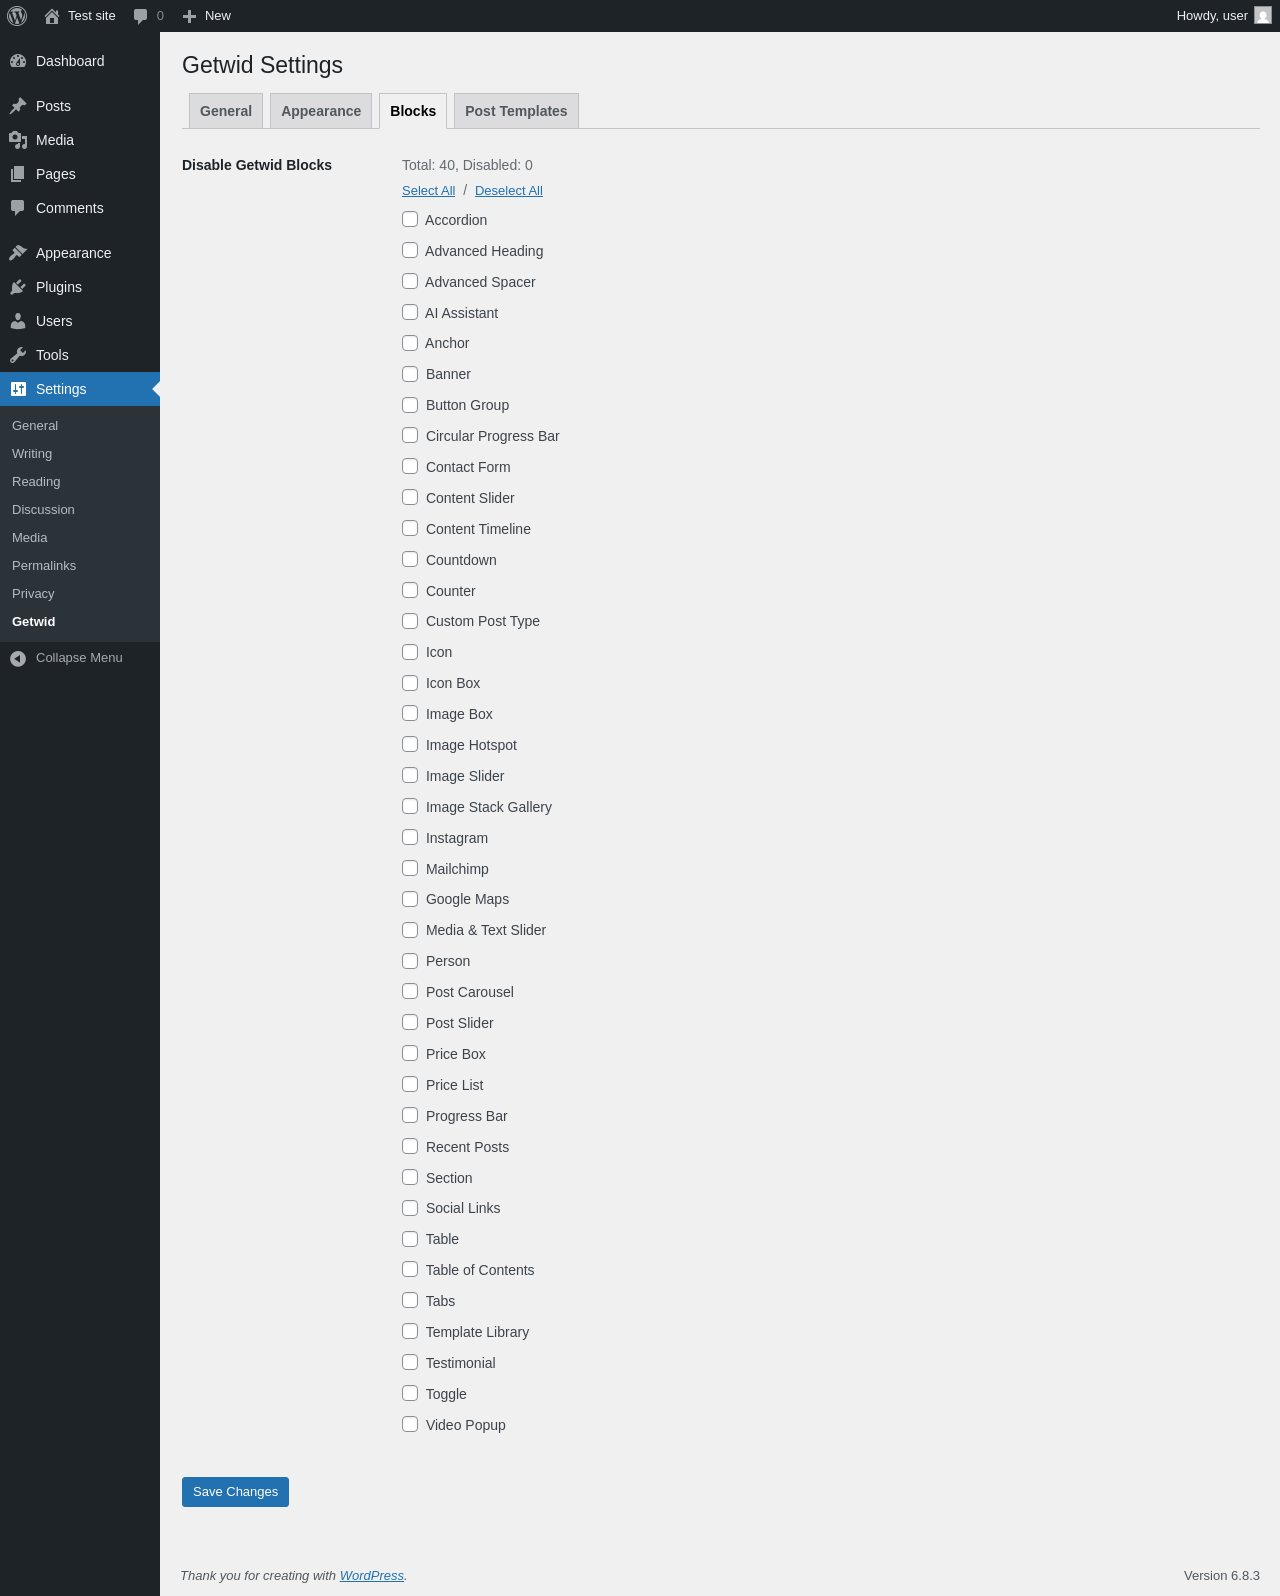Tick the Video Popup checkbox
Image resolution: width=1280 pixels, height=1596 pixels.
(x=410, y=1424)
